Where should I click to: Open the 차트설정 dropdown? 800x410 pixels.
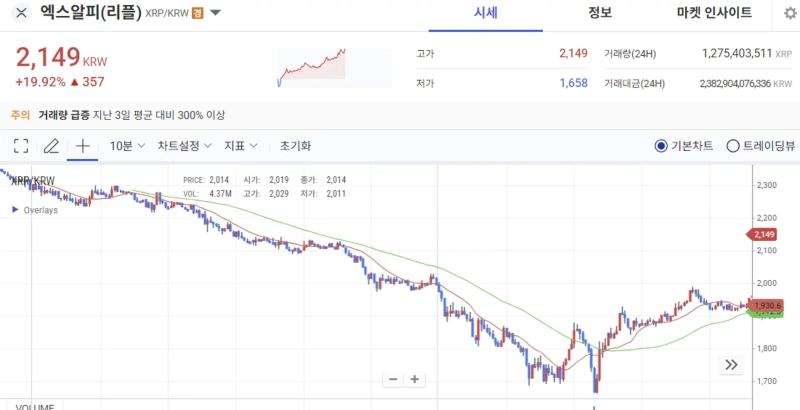[184, 146]
